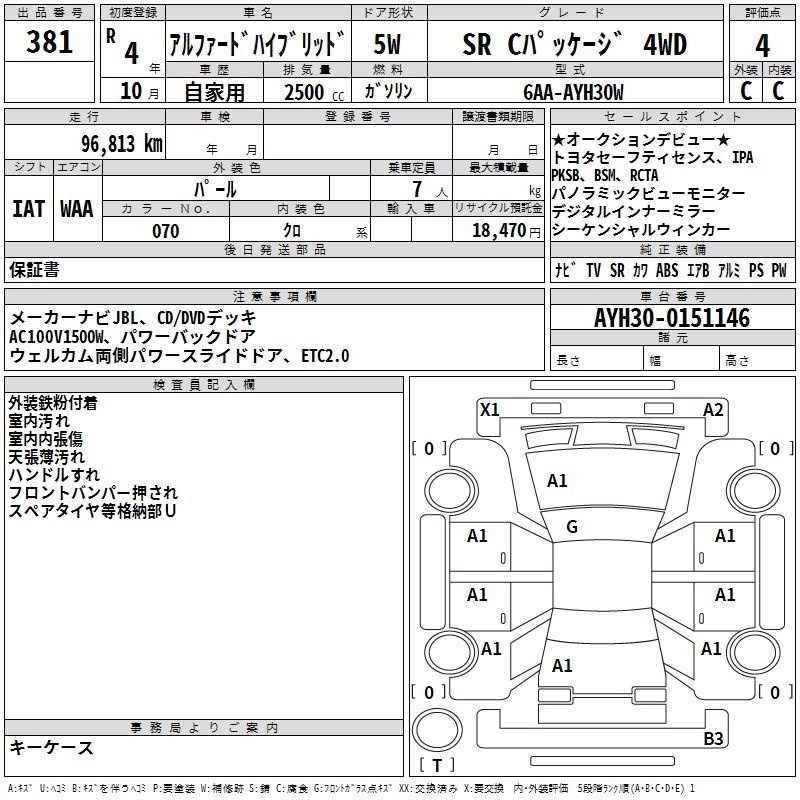This screenshot has width=800, height=800.
Task: Click the B3 mark below the car diagram
Action: click(713, 739)
